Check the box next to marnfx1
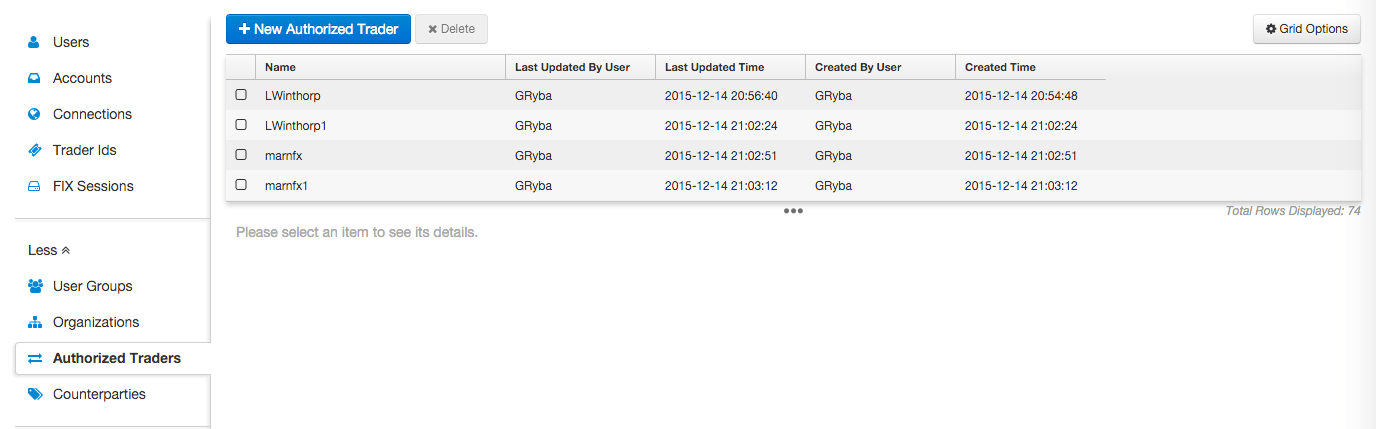Image resolution: width=1376 pixels, height=429 pixels. (x=240, y=185)
